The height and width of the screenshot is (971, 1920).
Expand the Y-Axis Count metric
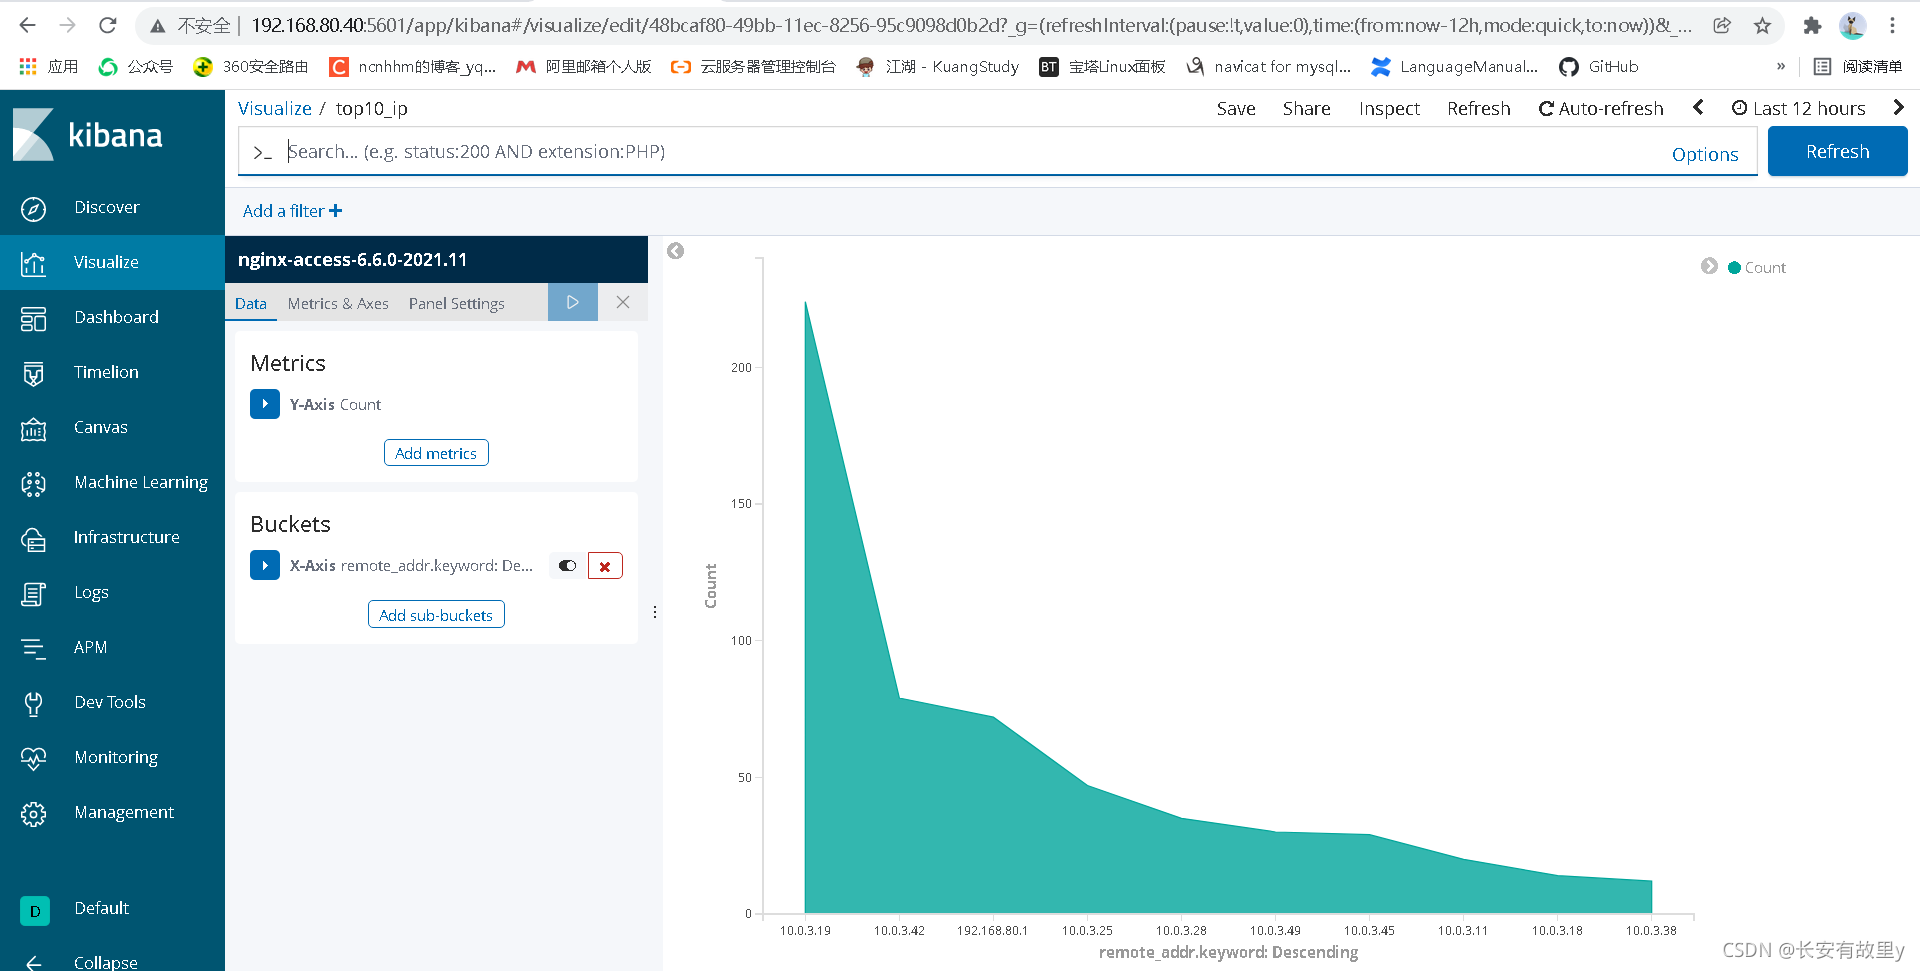[x=265, y=404]
